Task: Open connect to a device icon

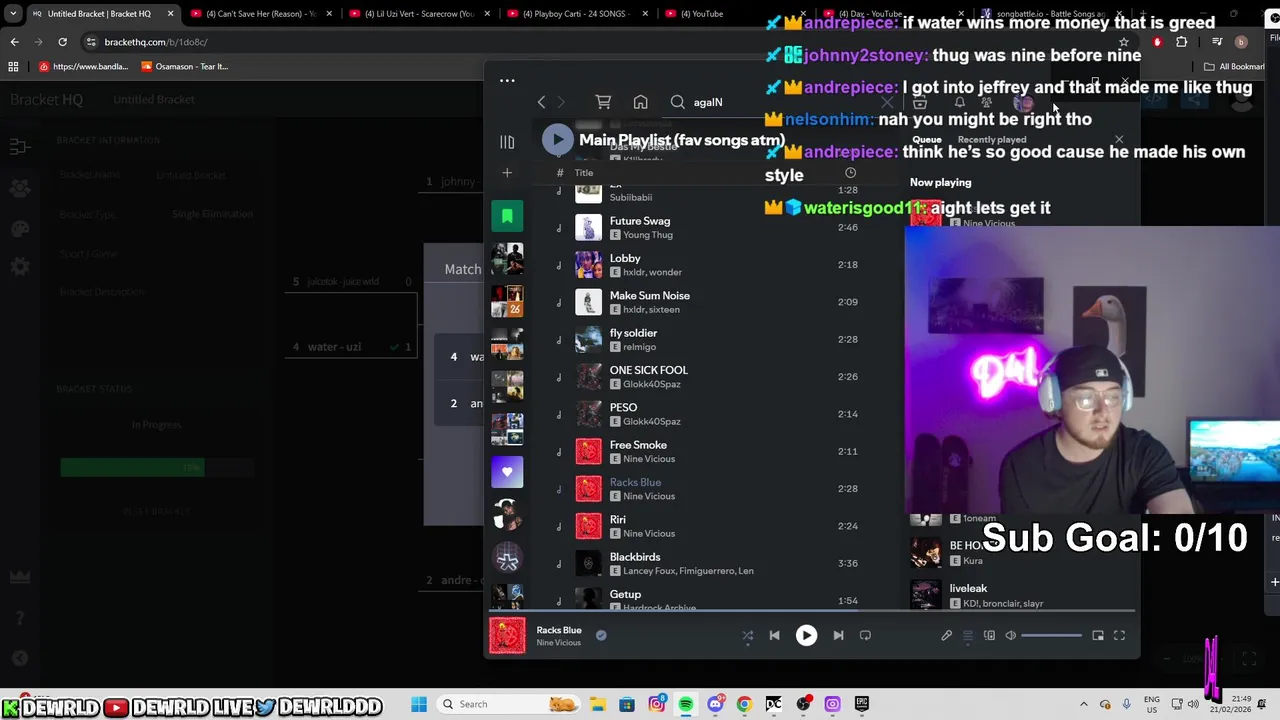Action: tap(989, 635)
